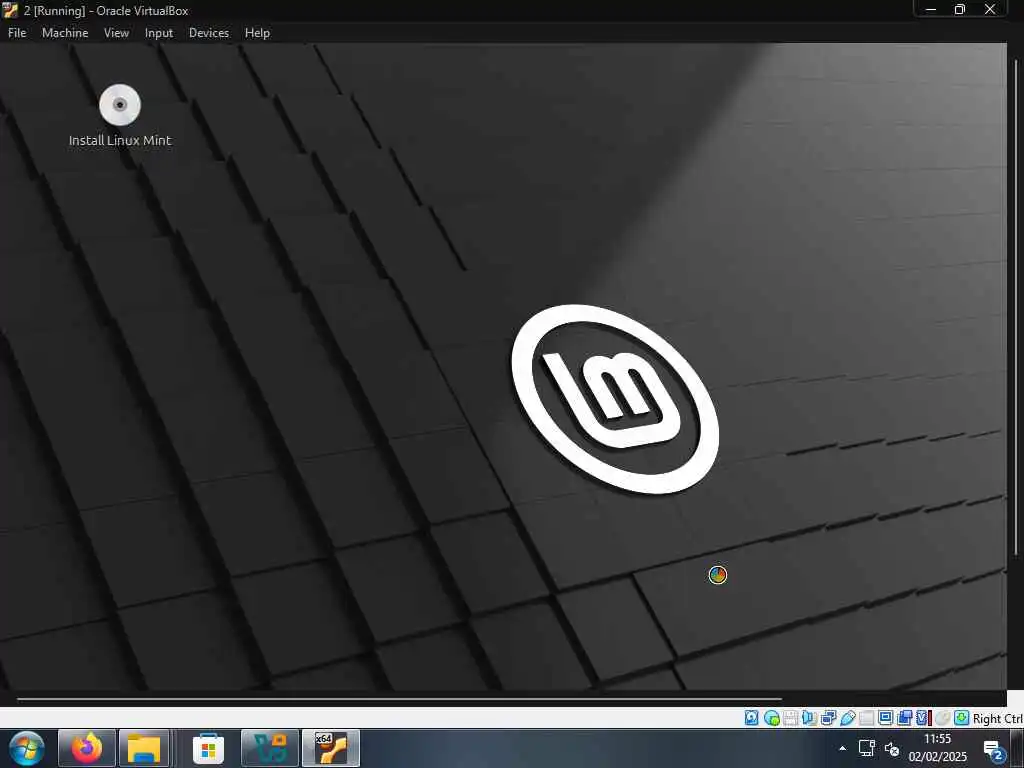Viewport: 1024px width, 768px height.
Task: Click the shared folders status icon
Action: tap(866, 718)
